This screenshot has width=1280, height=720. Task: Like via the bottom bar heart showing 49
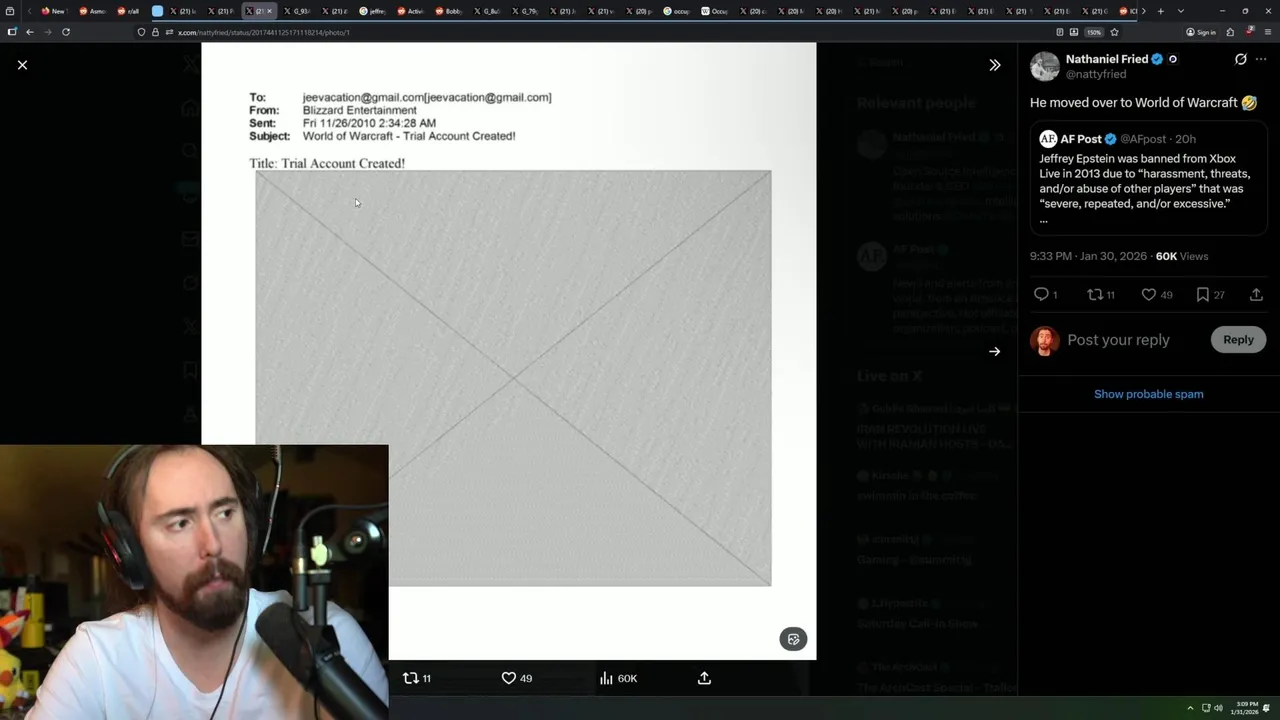click(516, 678)
